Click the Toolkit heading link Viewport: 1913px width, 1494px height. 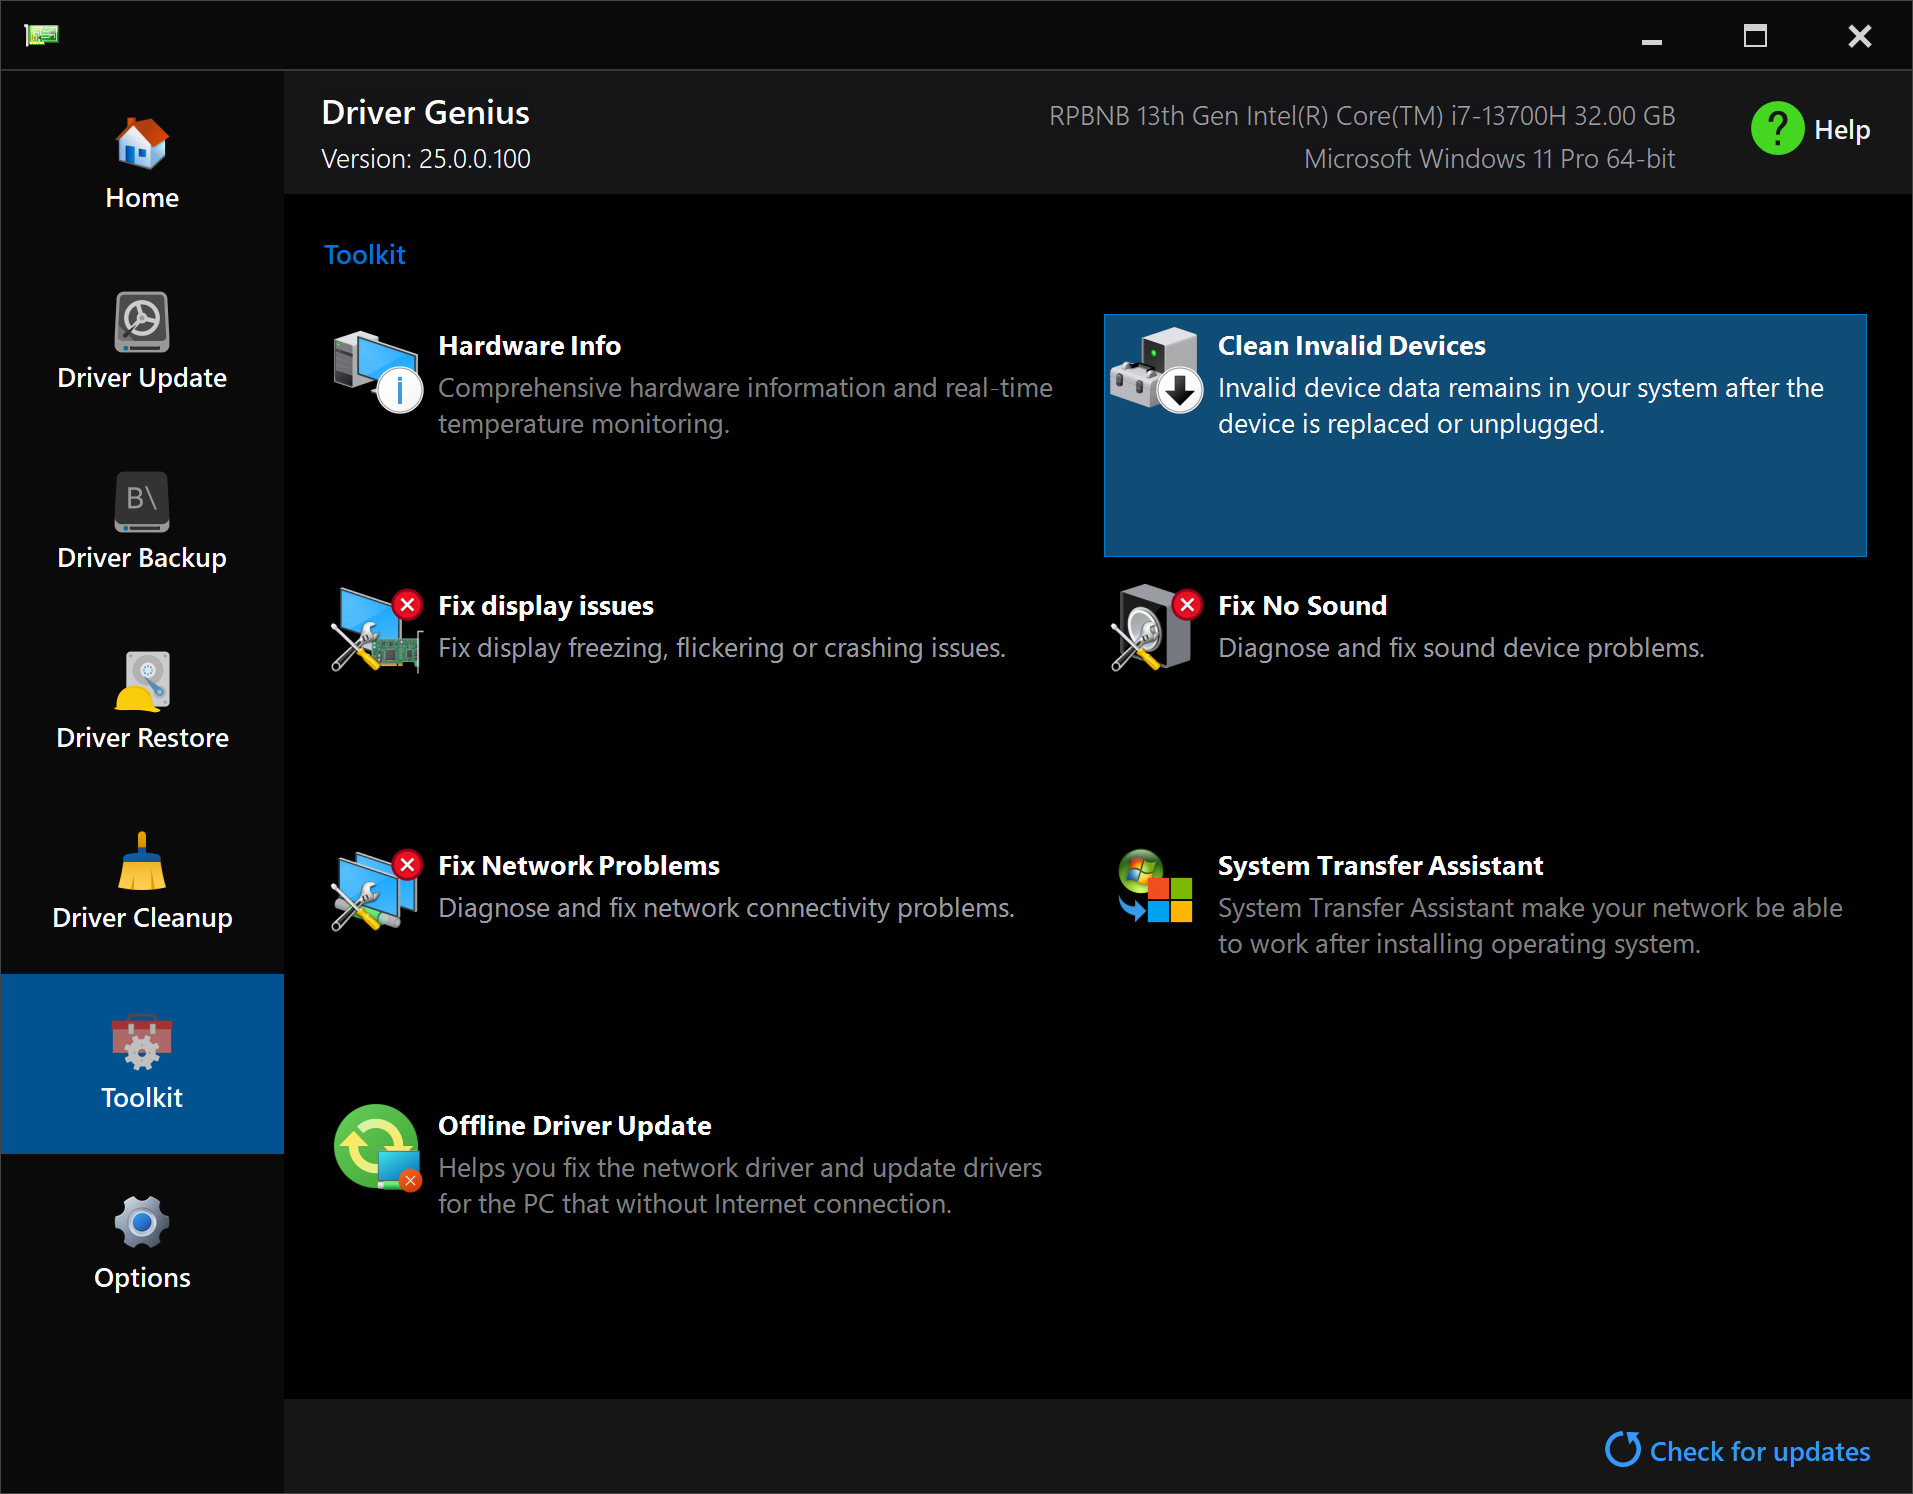[364, 255]
